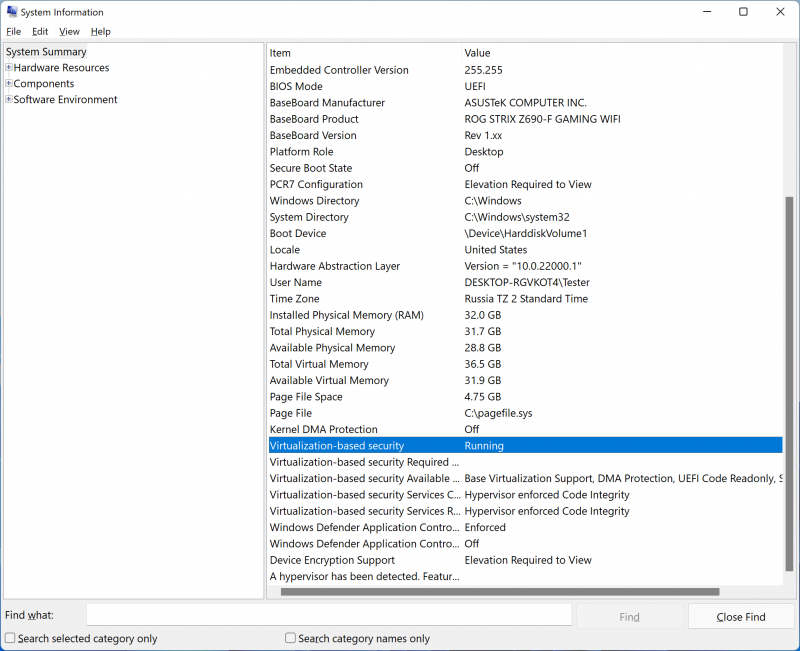Click the Value column header

coord(478,53)
